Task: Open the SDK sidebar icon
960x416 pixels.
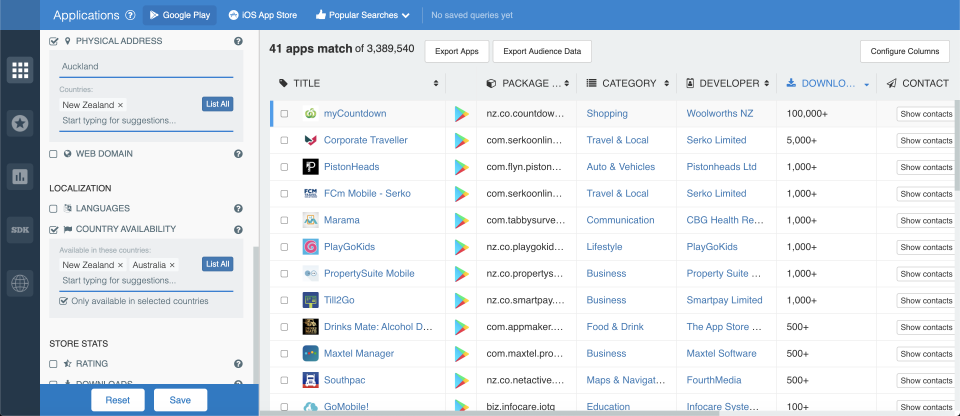Action: point(20,230)
